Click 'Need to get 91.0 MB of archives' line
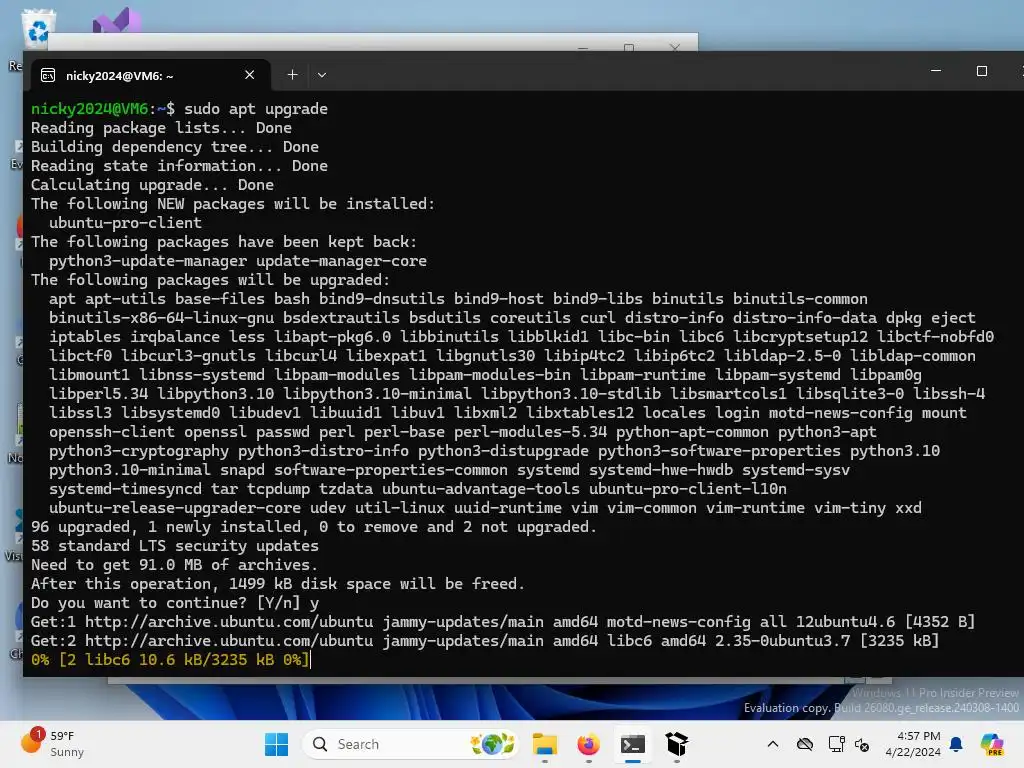 (174, 565)
